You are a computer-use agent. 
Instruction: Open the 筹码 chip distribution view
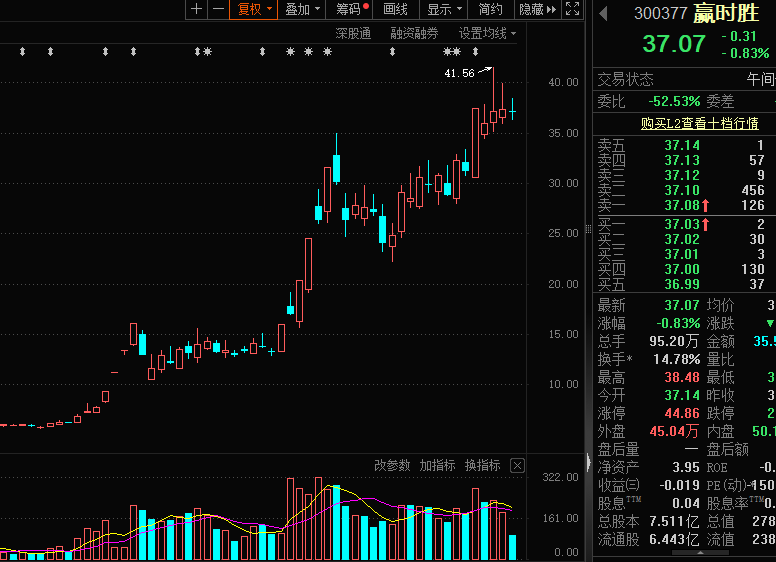click(x=351, y=9)
